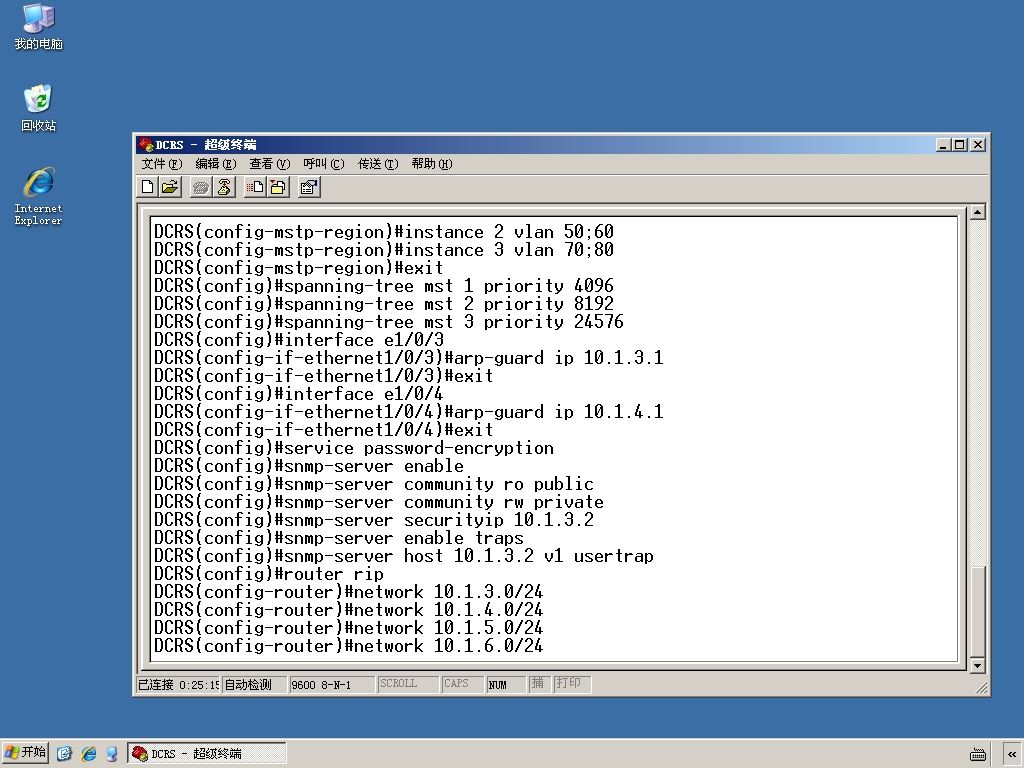1024x768 pixels.
Task: Open the 呼叫(C) menu
Action: tap(323, 164)
